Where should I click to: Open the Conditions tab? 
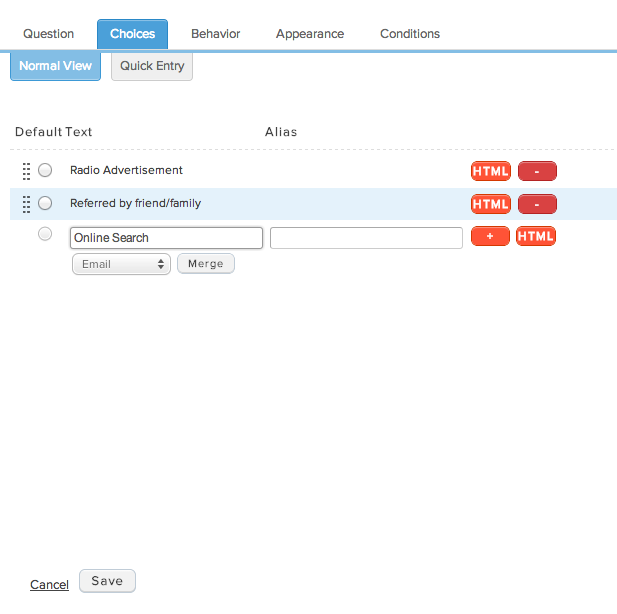click(410, 34)
